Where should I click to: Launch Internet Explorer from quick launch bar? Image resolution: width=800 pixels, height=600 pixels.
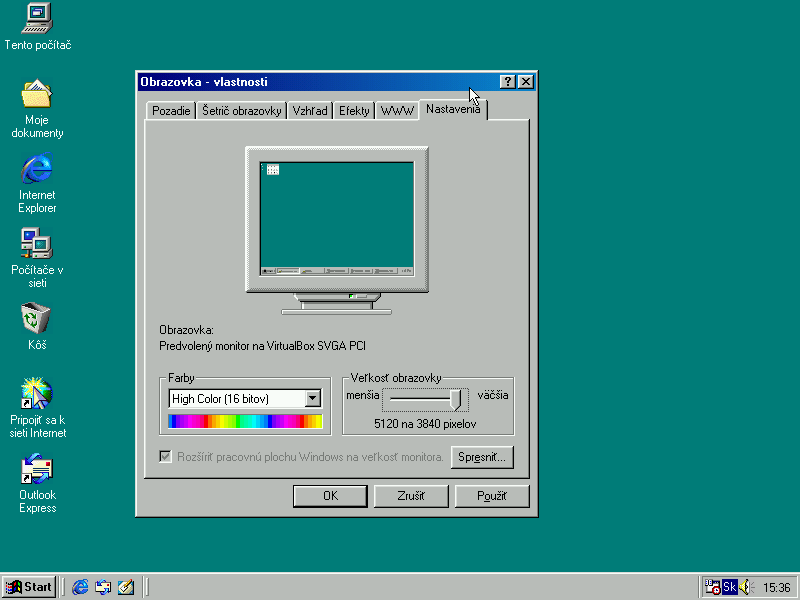tap(80, 587)
